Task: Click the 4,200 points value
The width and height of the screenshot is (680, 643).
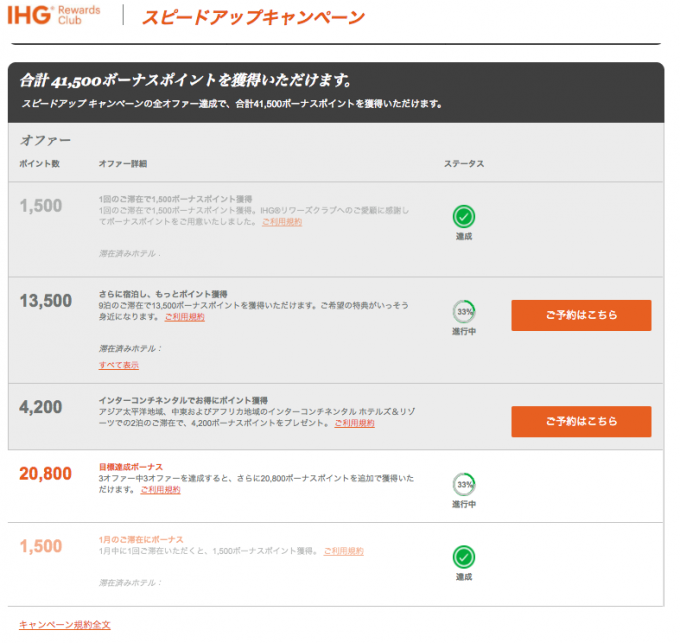Action: 41,407
